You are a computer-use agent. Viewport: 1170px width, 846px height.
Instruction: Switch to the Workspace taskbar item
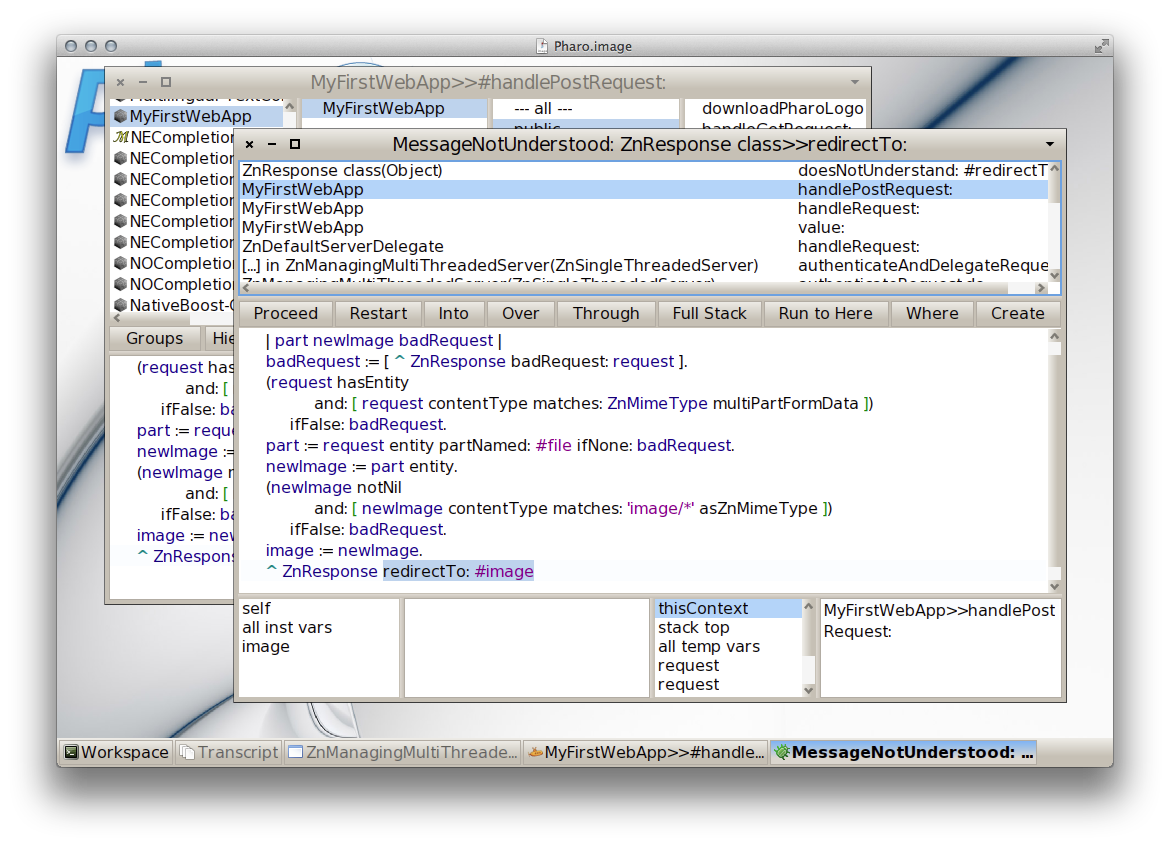point(116,752)
